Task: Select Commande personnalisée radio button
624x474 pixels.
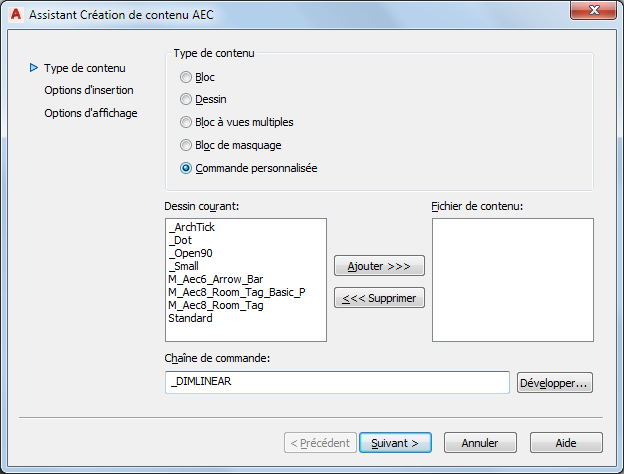Action: point(186,168)
